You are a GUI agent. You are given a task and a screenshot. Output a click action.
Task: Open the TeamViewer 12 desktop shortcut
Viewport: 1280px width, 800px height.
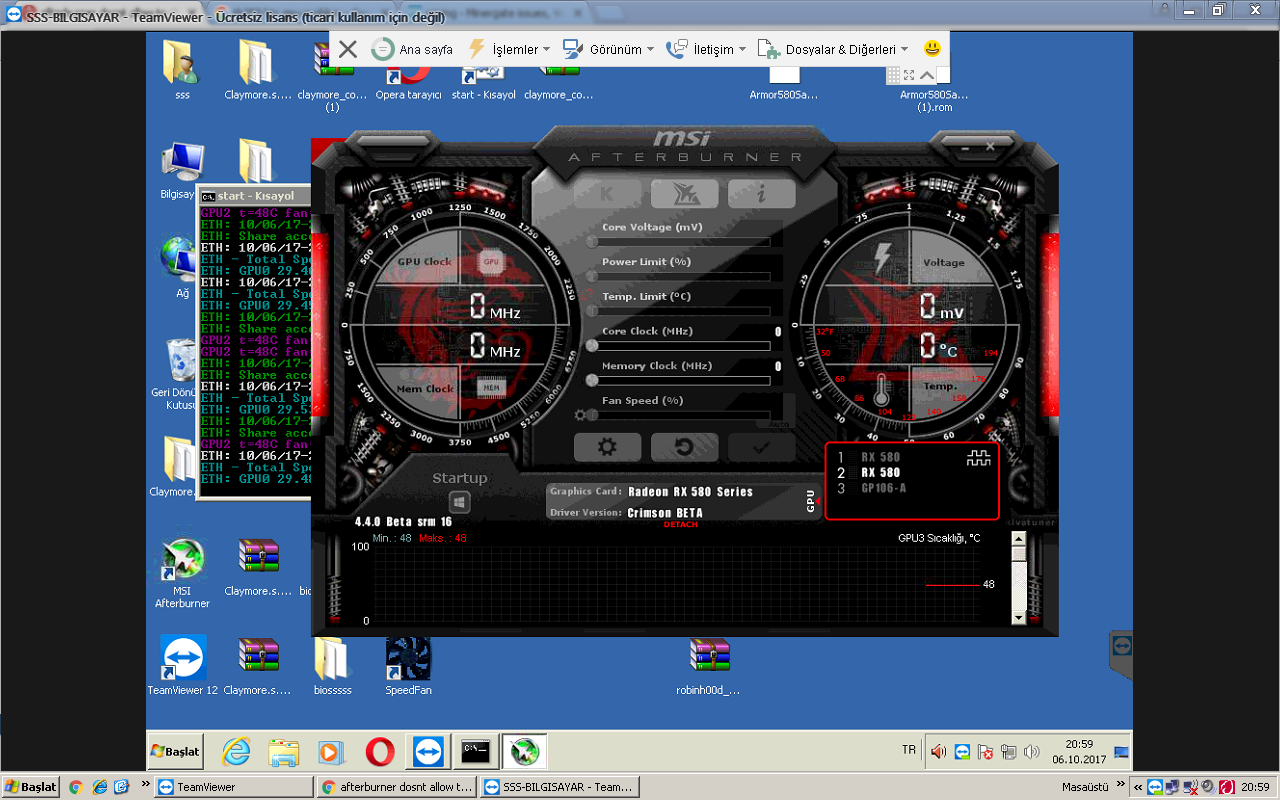click(182, 665)
